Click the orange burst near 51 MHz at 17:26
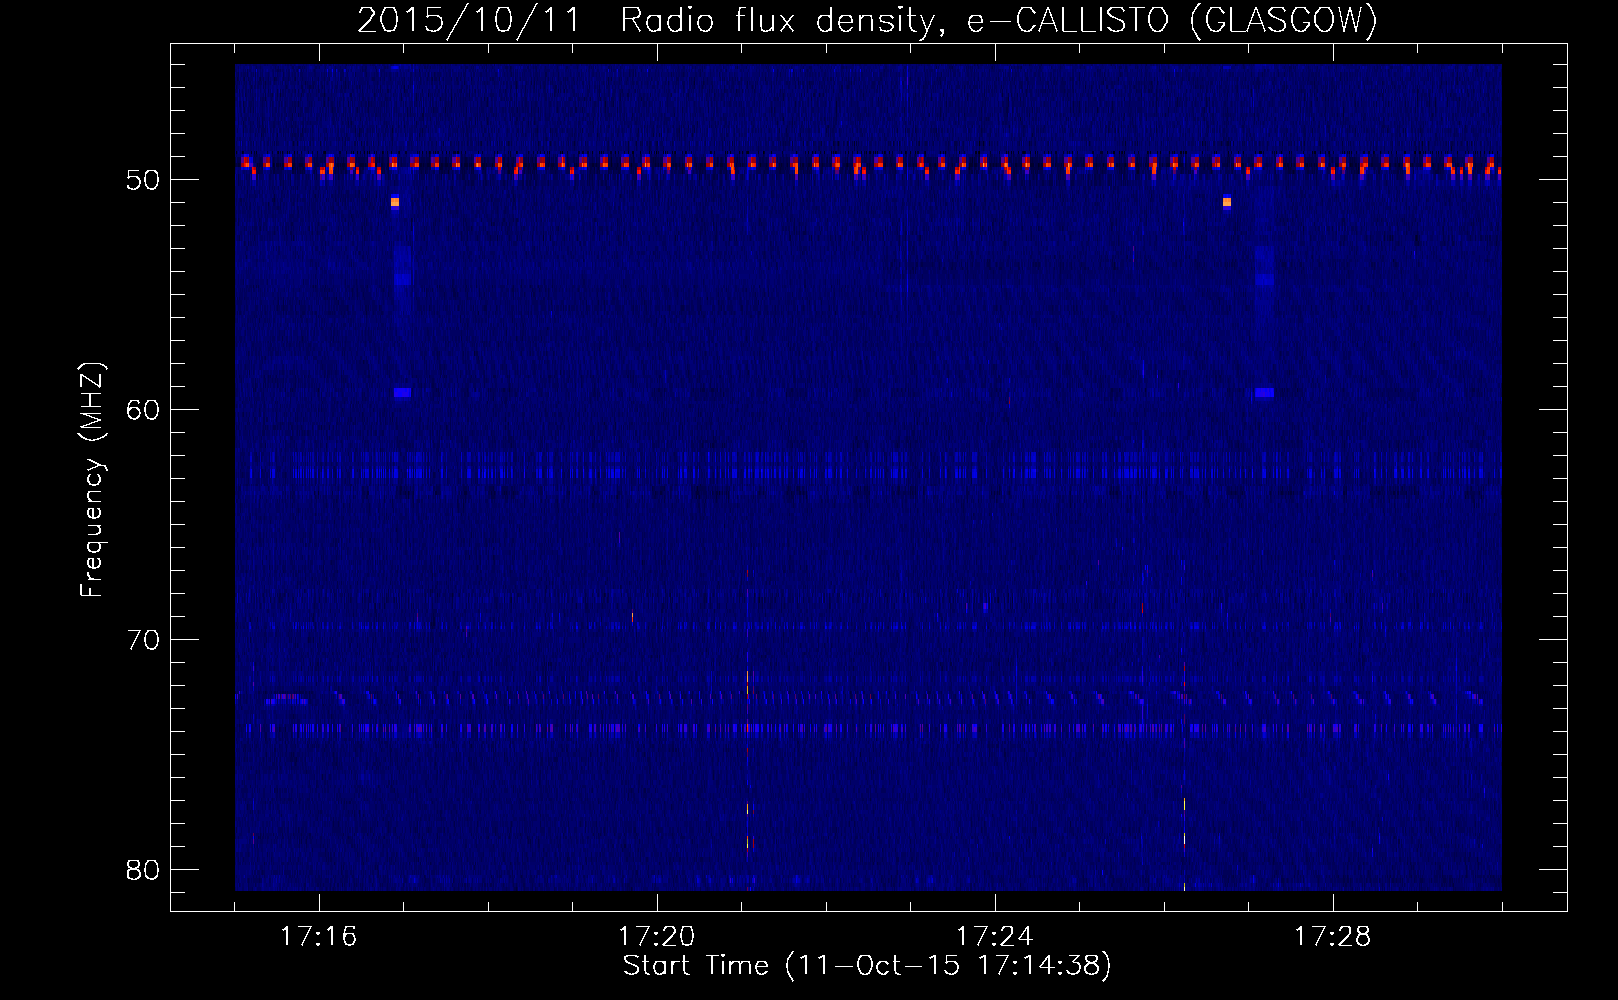This screenshot has width=1618, height=1000. 1227,202
